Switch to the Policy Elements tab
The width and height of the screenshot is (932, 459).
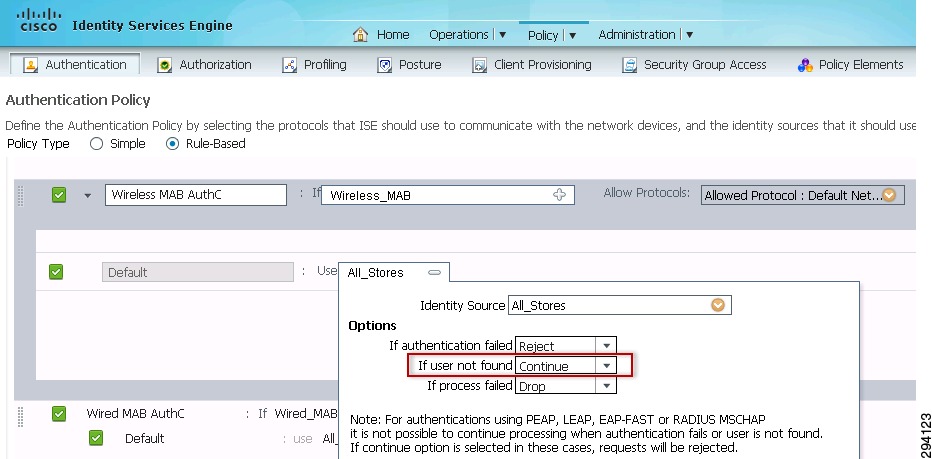tap(851, 64)
